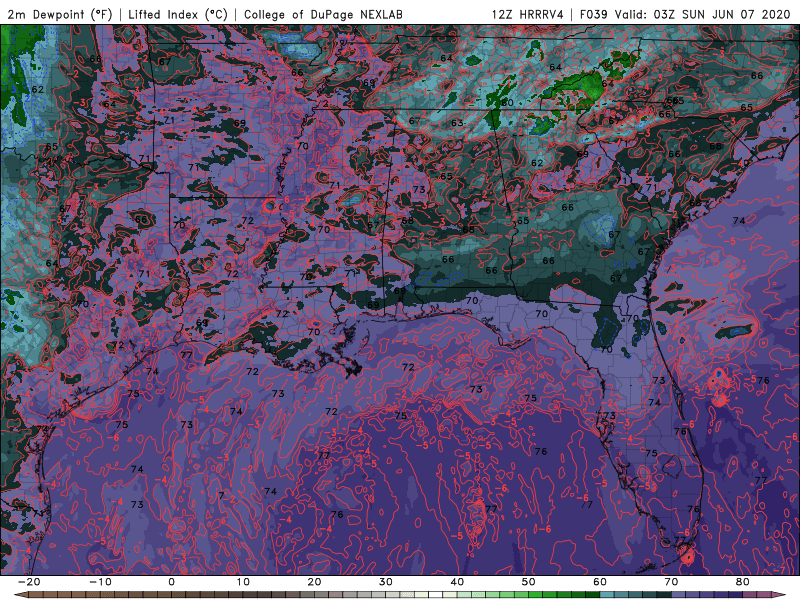Click the 'Lifted Index (°C)' title text
This screenshot has height=600, width=800.
tap(178, 14)
